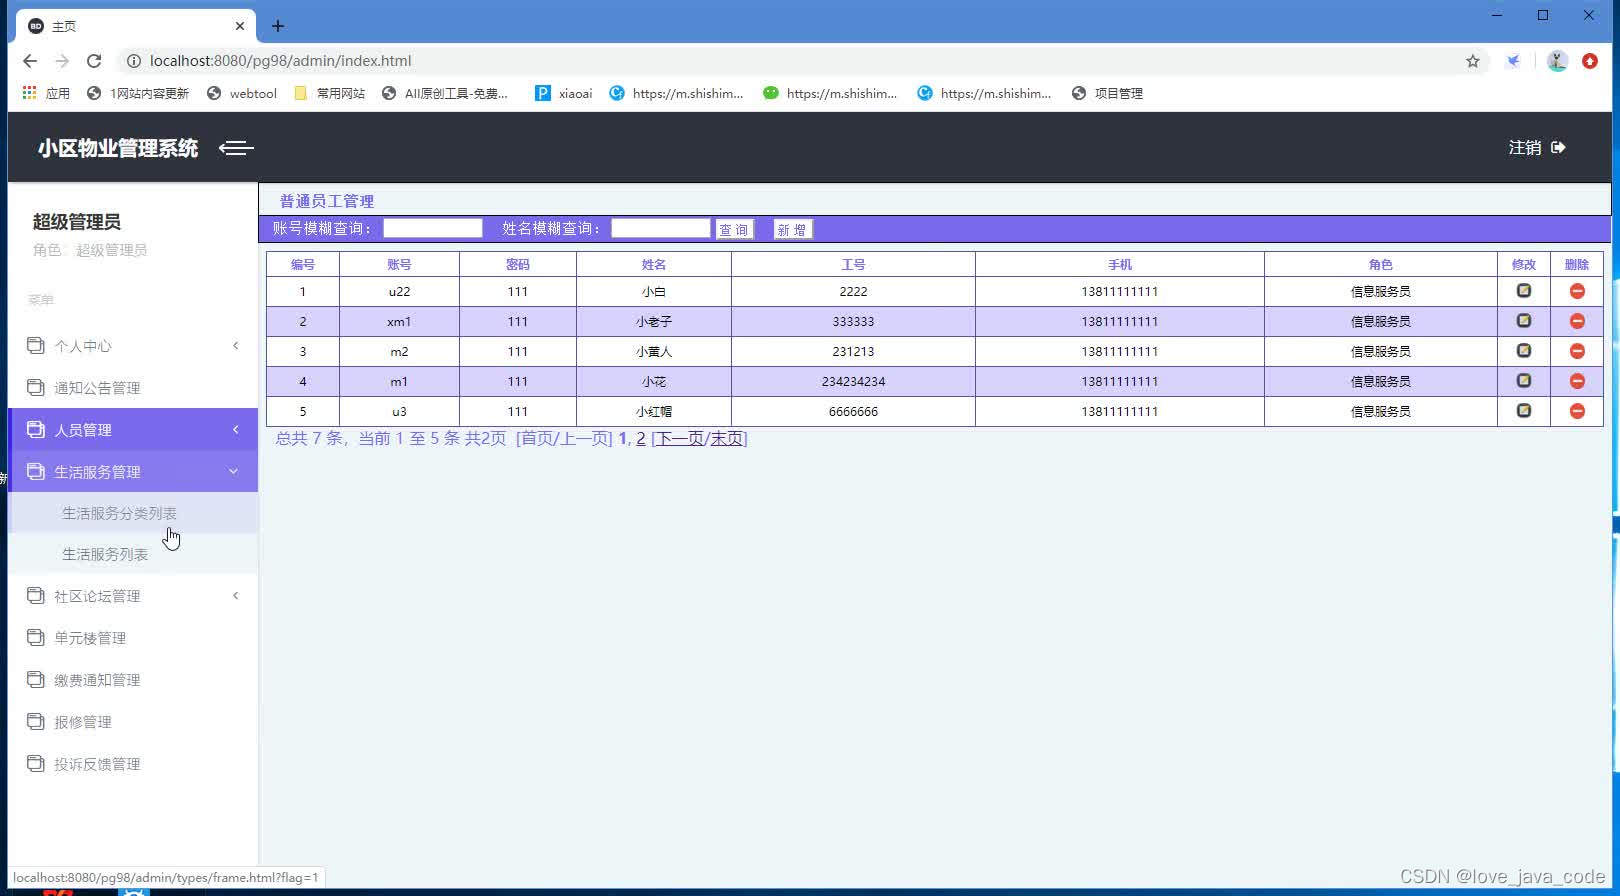Viewport: 1620px width, 896px height.
Task: Click the red update icon in the toolbar
Action: [x=1590, y=61]
